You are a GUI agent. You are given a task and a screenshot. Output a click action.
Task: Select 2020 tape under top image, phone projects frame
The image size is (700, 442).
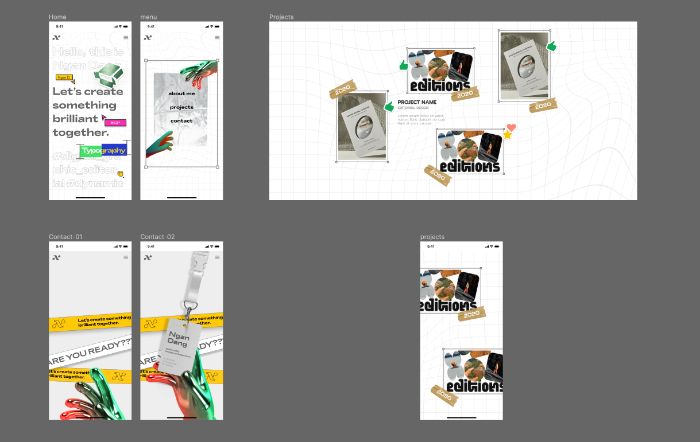(472, 314)
